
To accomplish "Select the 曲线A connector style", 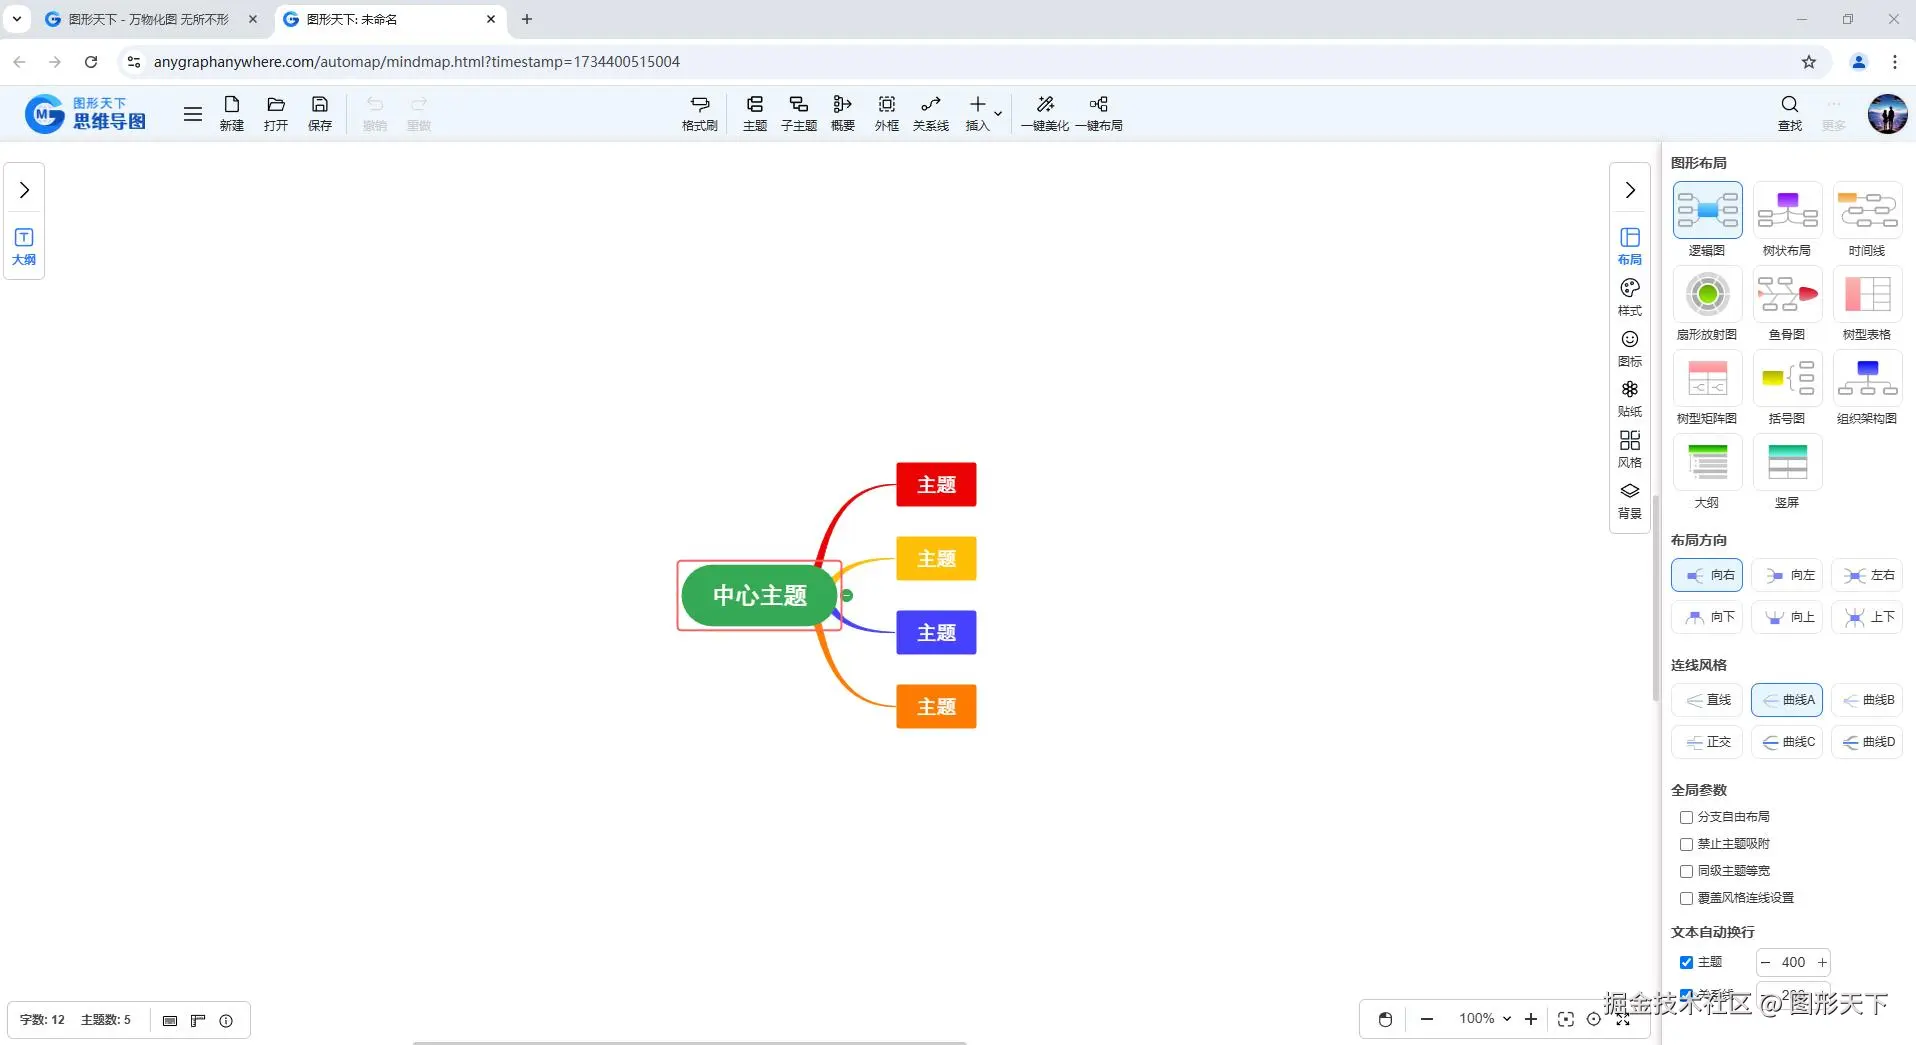I will [x=1787, y=700].
